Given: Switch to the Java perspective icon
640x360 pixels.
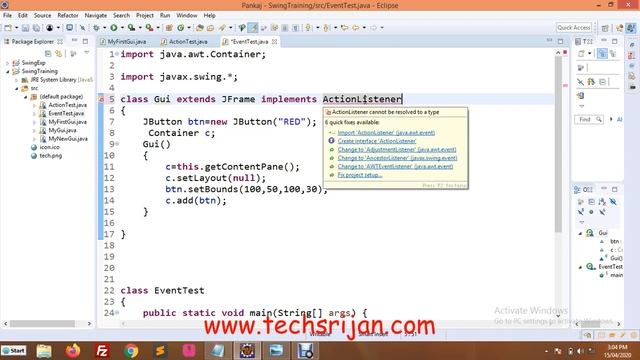Looking at the screenshot, I should (631, 28).
